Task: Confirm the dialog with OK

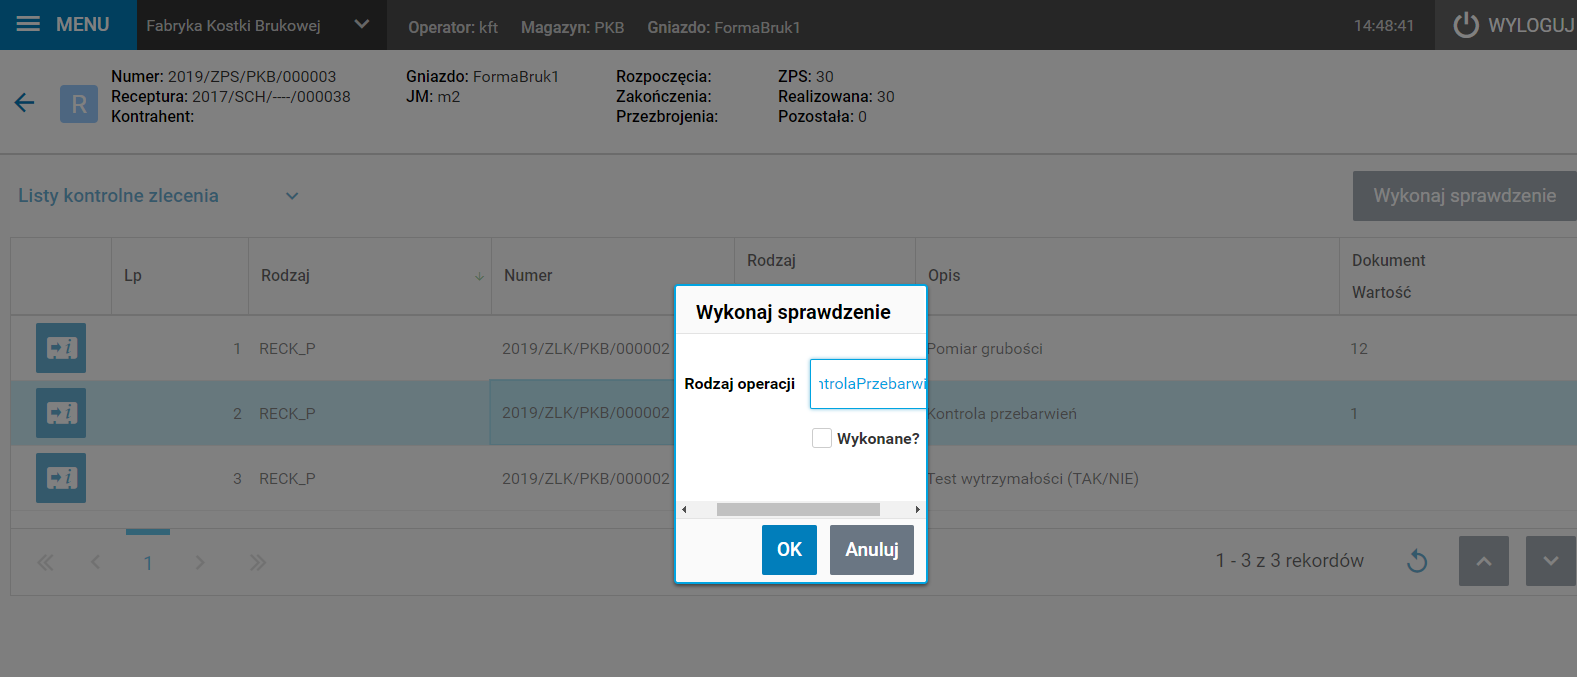Action: point(789,549)
